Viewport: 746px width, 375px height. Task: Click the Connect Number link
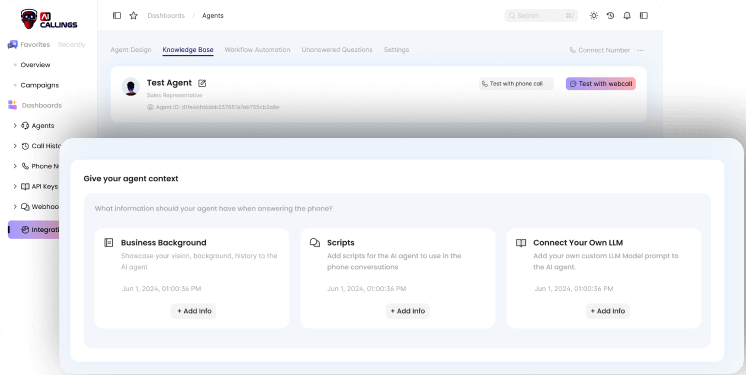click(x=600, y=50)
